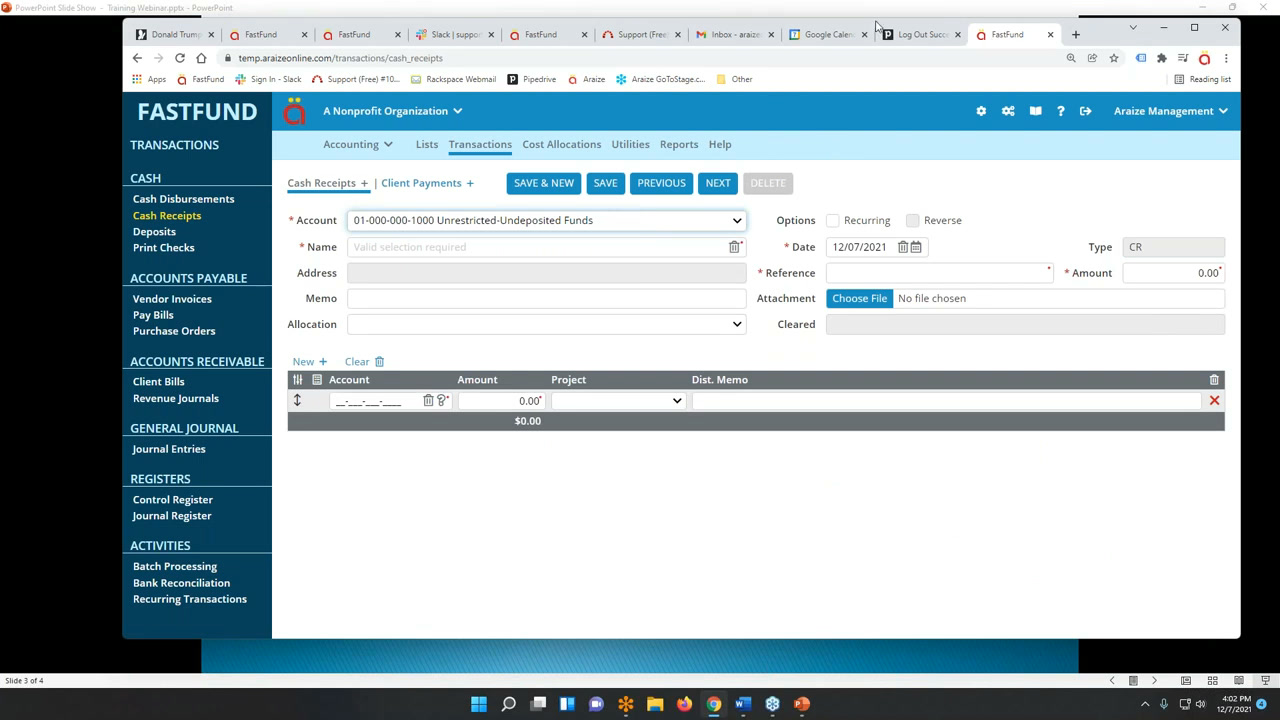Click the PREVIOUS button
This screenshot has width=1280, height=720.
click(x=662, y=183)
